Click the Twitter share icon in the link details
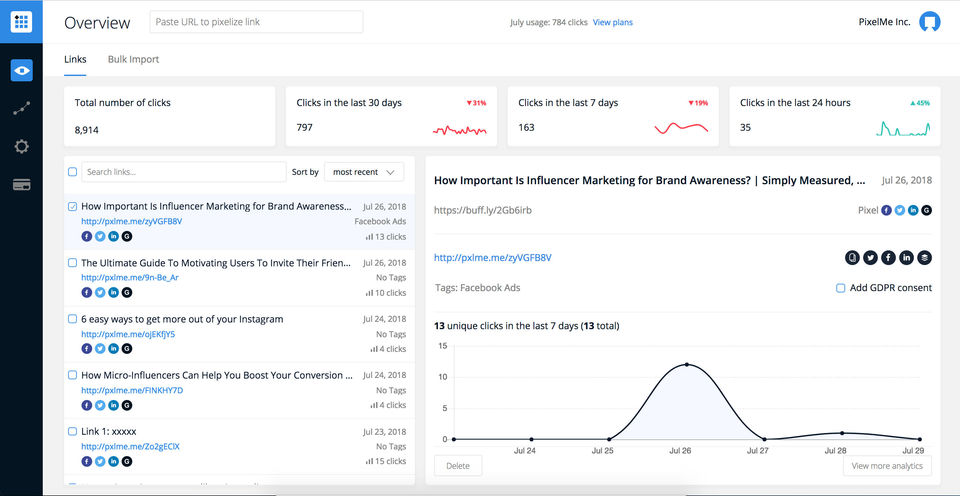This screenshot has height=496, width=960. [x=871, y=258]
